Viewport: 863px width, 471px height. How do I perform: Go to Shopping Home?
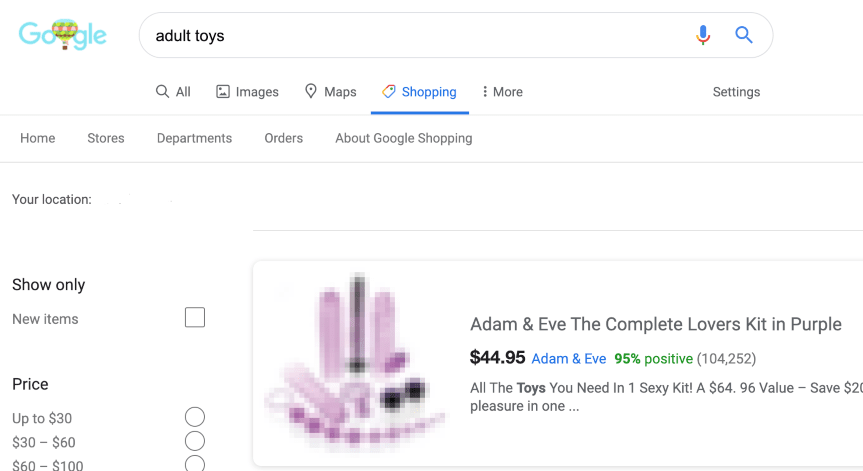[38, 138]
